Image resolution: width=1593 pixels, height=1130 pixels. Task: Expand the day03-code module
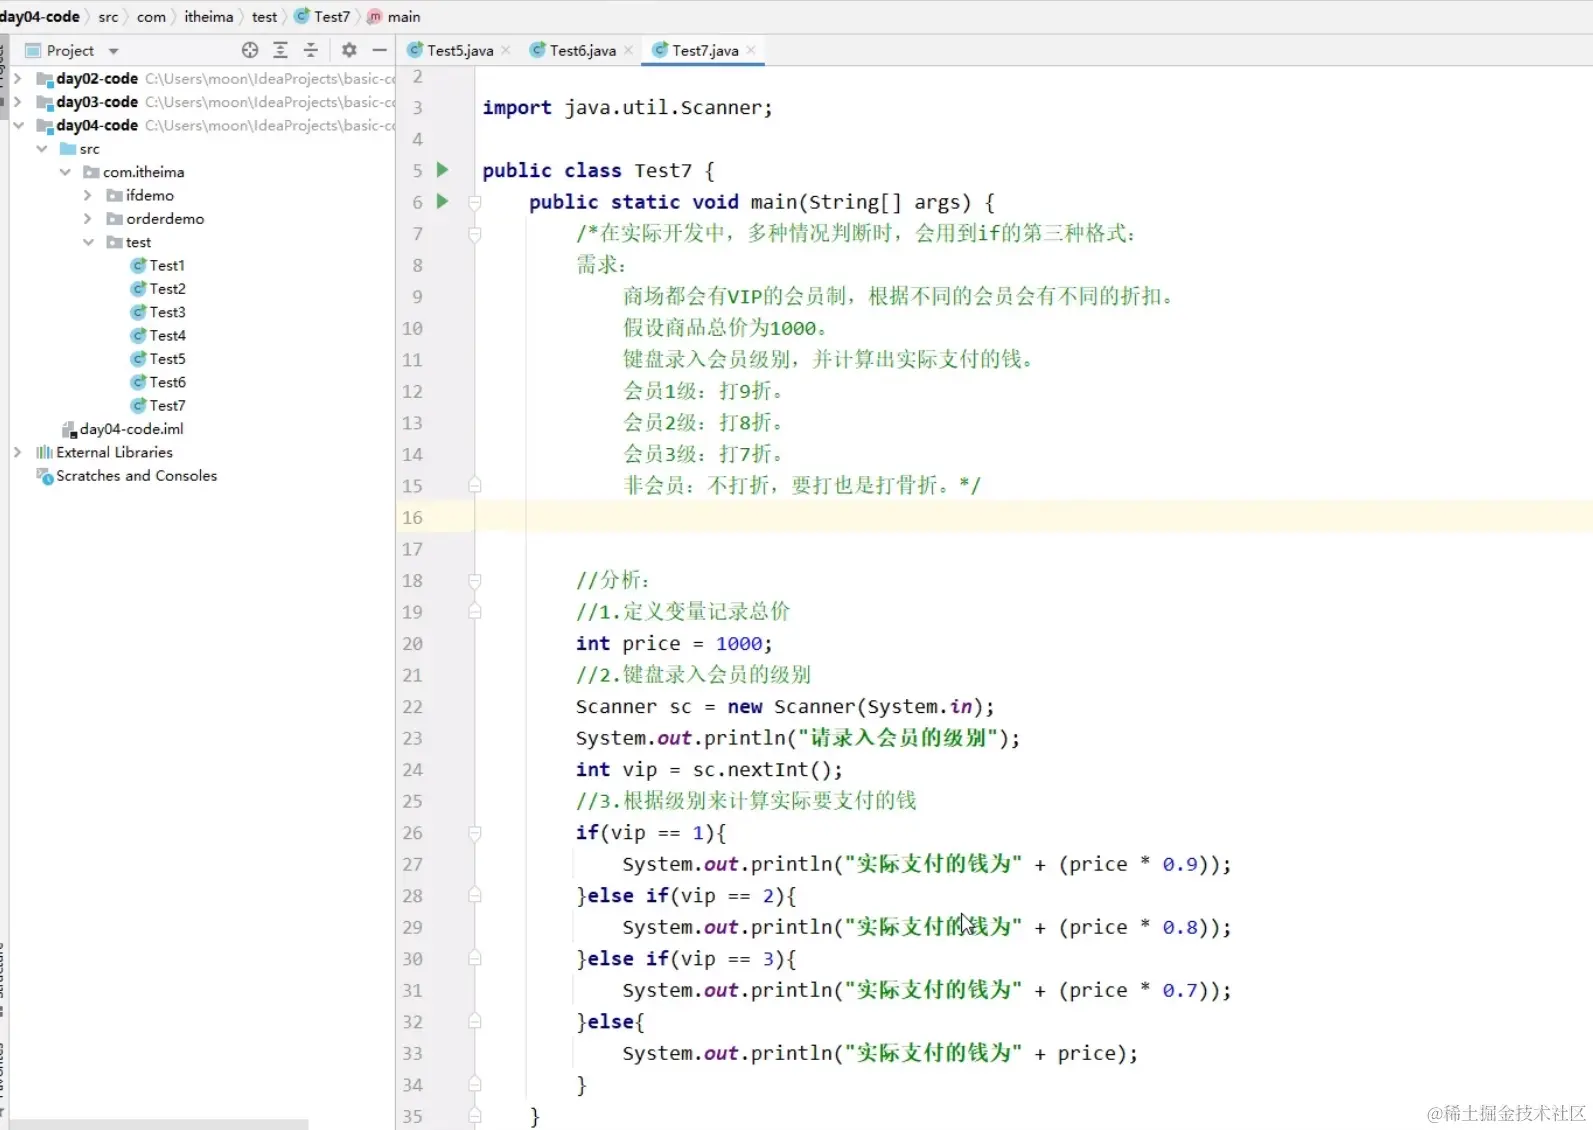point(17,102)
